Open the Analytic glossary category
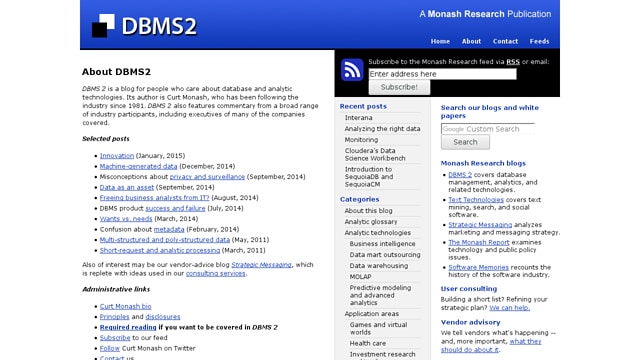Screen dimensions: 640x360 [371, 222]
